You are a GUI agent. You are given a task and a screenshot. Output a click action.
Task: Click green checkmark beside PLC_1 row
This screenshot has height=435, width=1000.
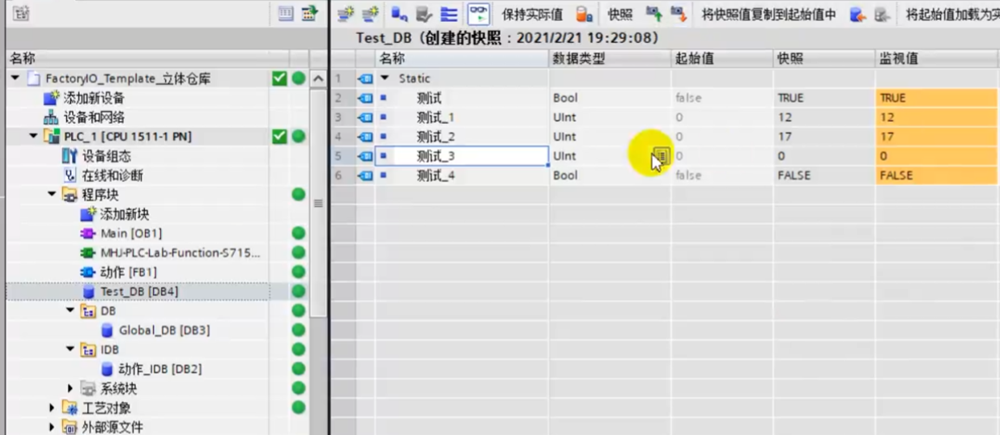280,136
